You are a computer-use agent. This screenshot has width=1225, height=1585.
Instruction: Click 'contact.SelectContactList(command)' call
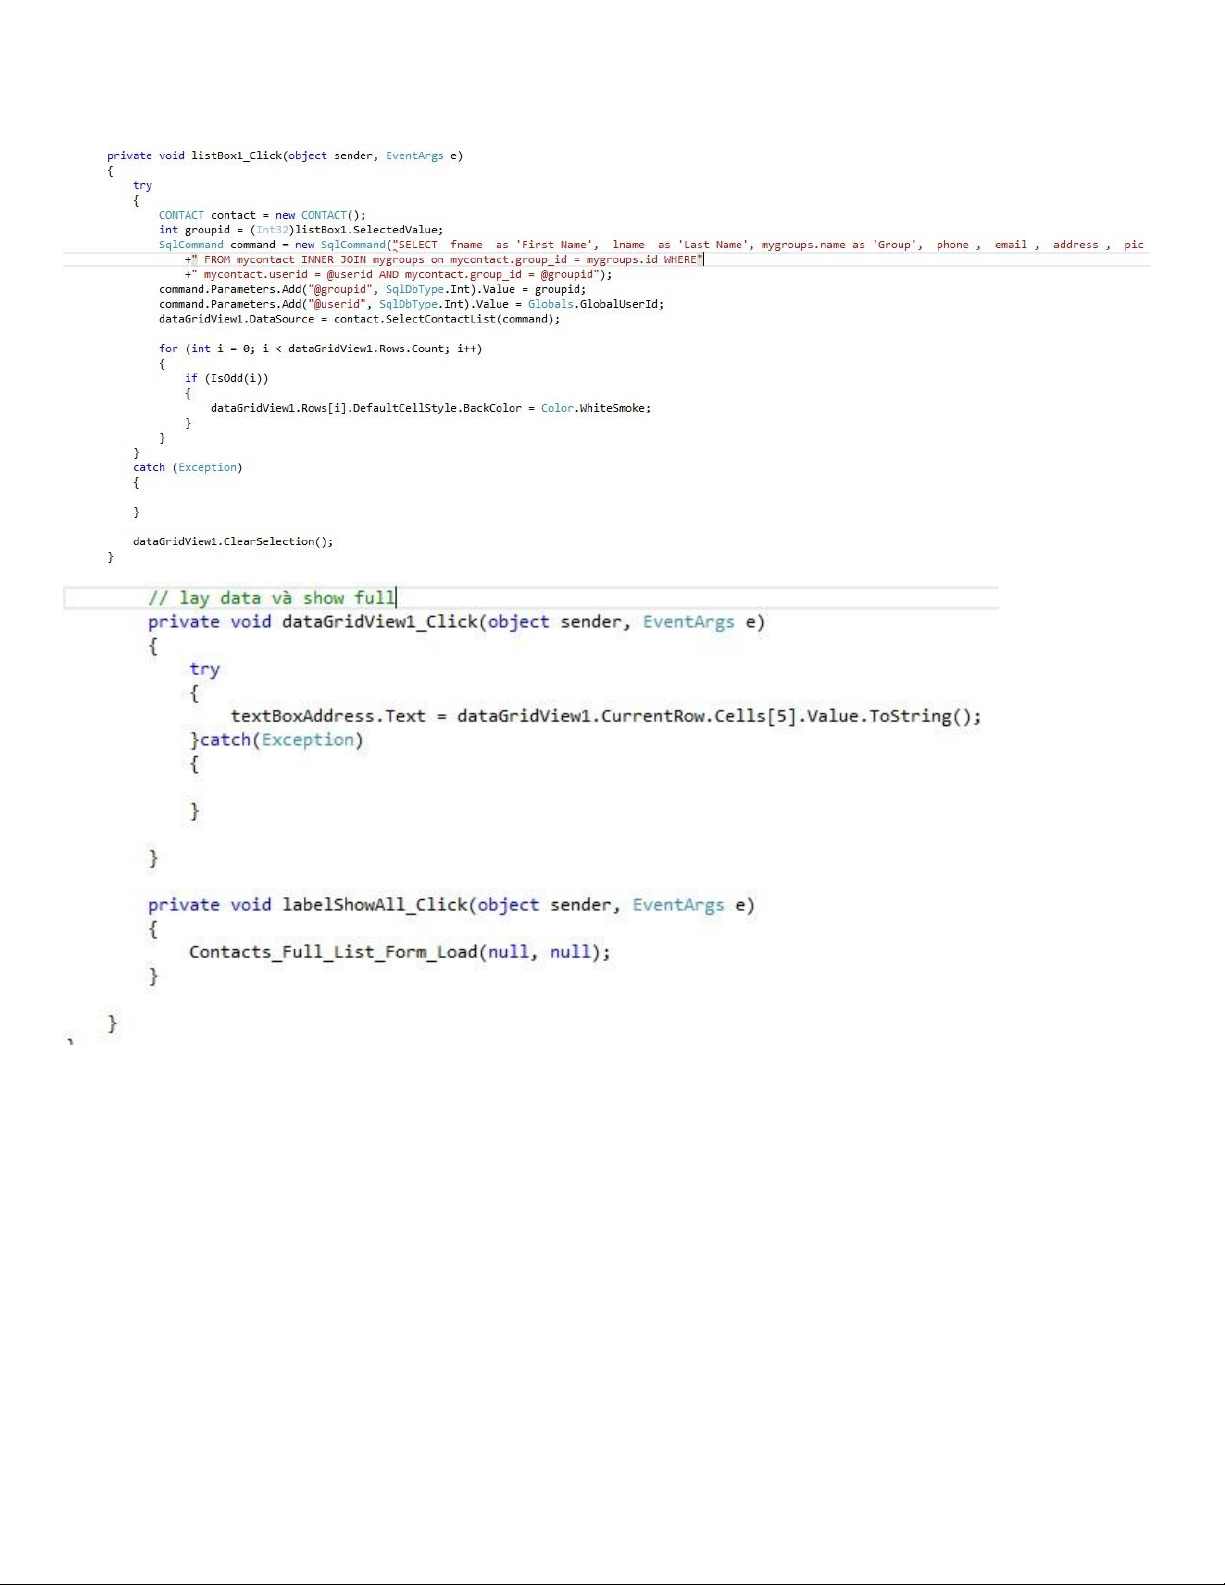446,319
